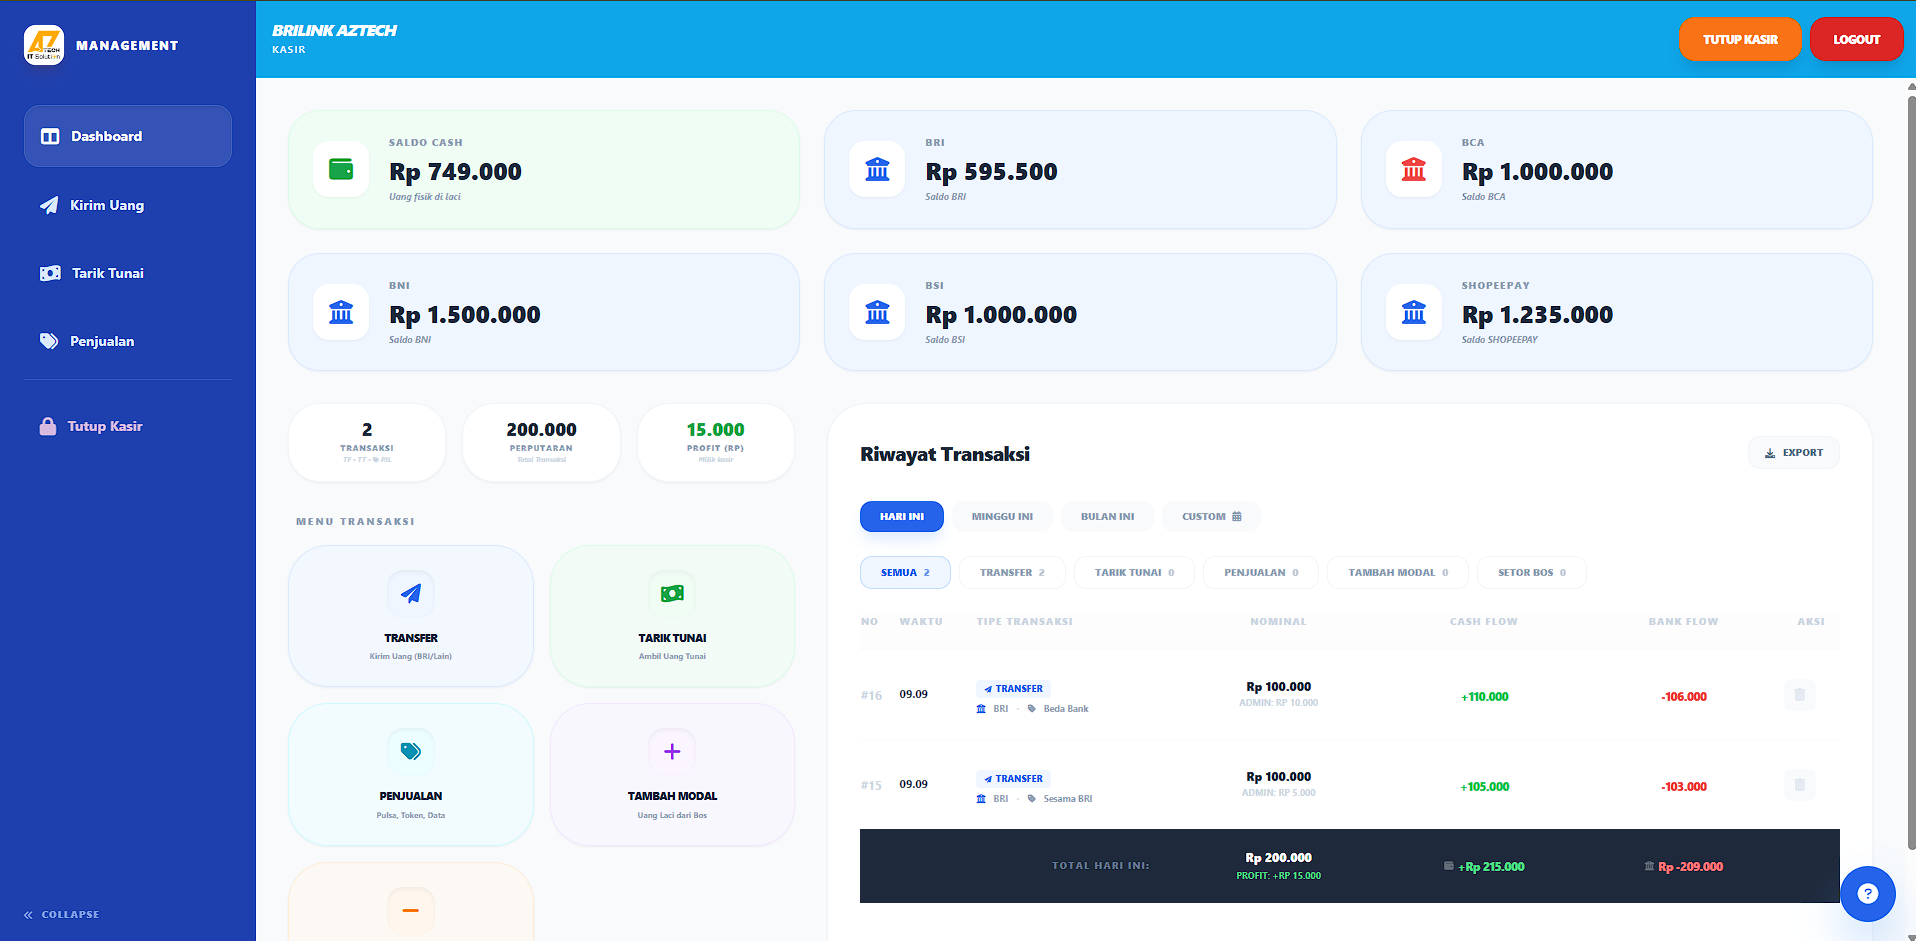Click the paper plane icon on Transfer card
Screen dimensions: 1916x941
411,593
